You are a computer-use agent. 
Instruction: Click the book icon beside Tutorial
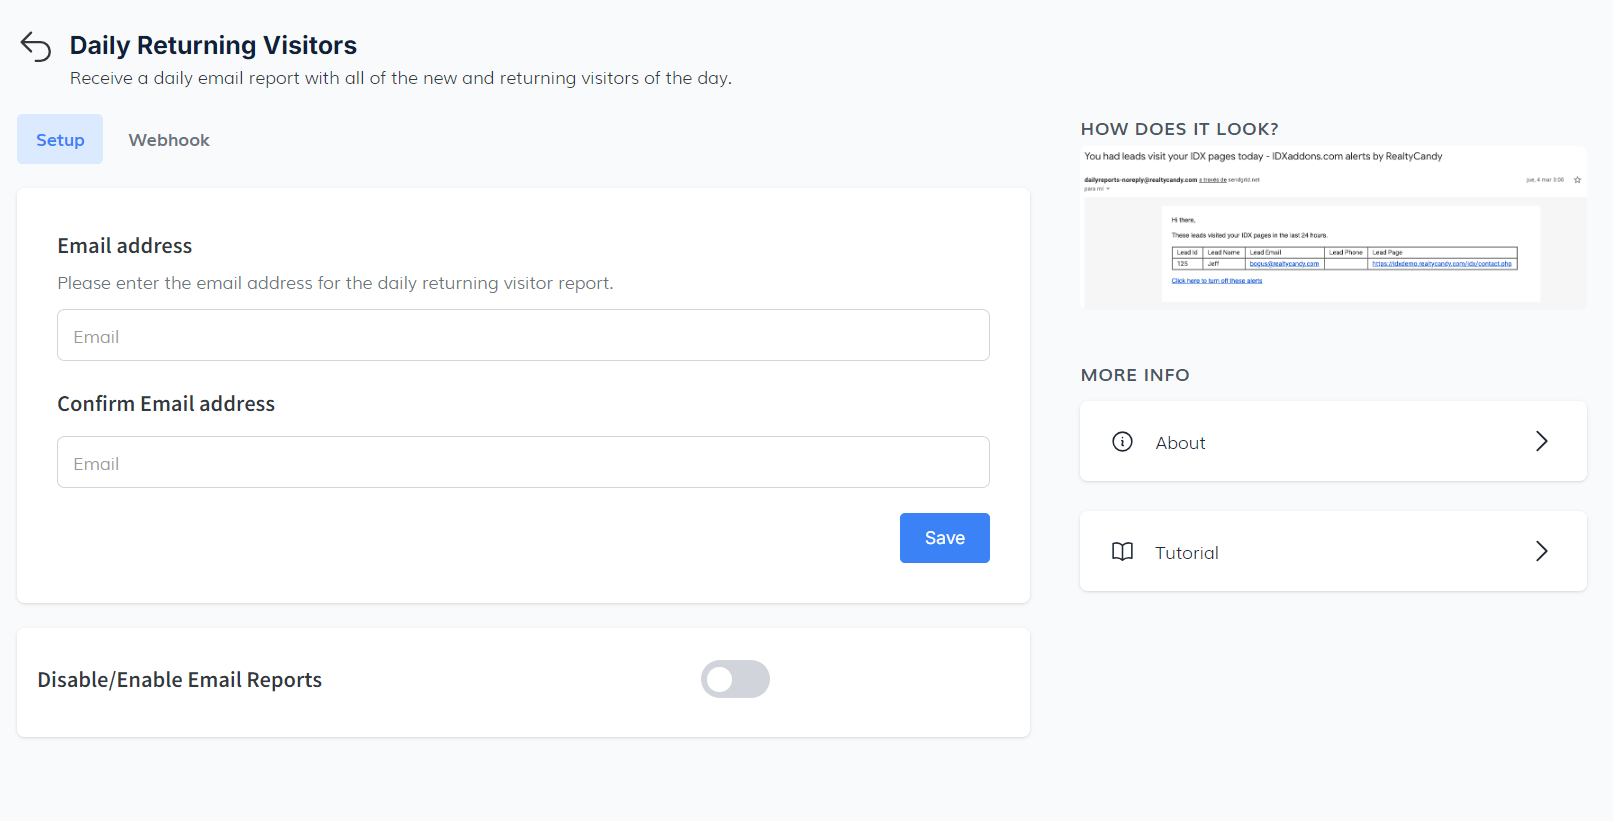click(x=1122, y=552)
